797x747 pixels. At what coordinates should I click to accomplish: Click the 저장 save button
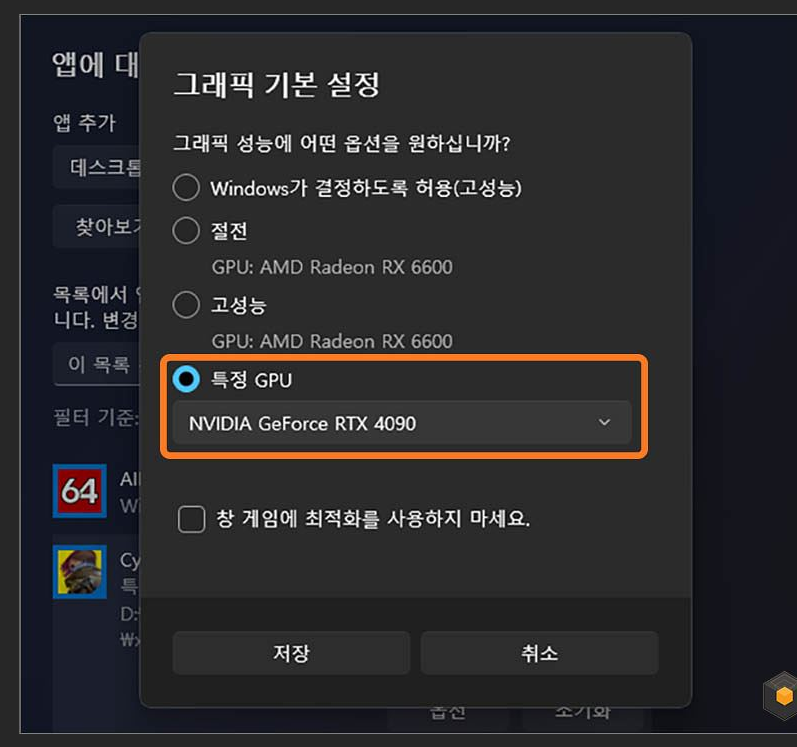[291, 653]
